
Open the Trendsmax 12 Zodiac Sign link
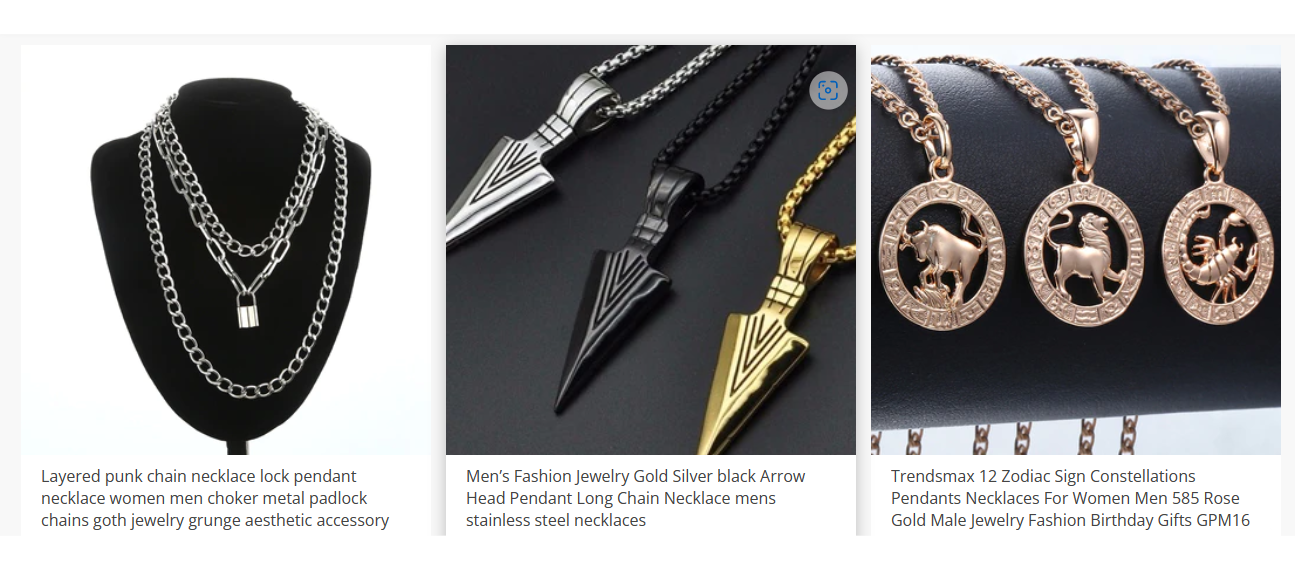1070,498
